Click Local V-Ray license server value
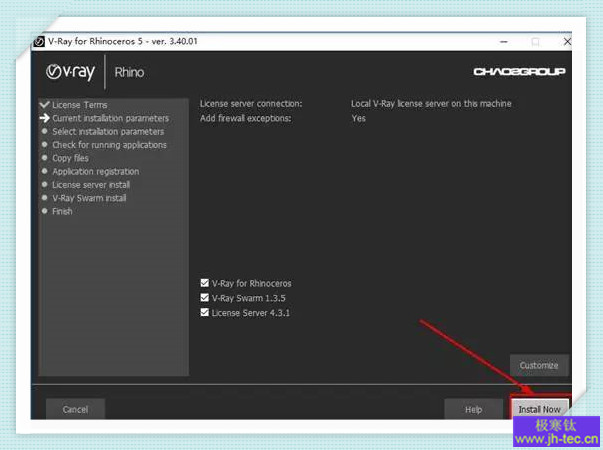603x450 pixels. click(x=431, y=103)
